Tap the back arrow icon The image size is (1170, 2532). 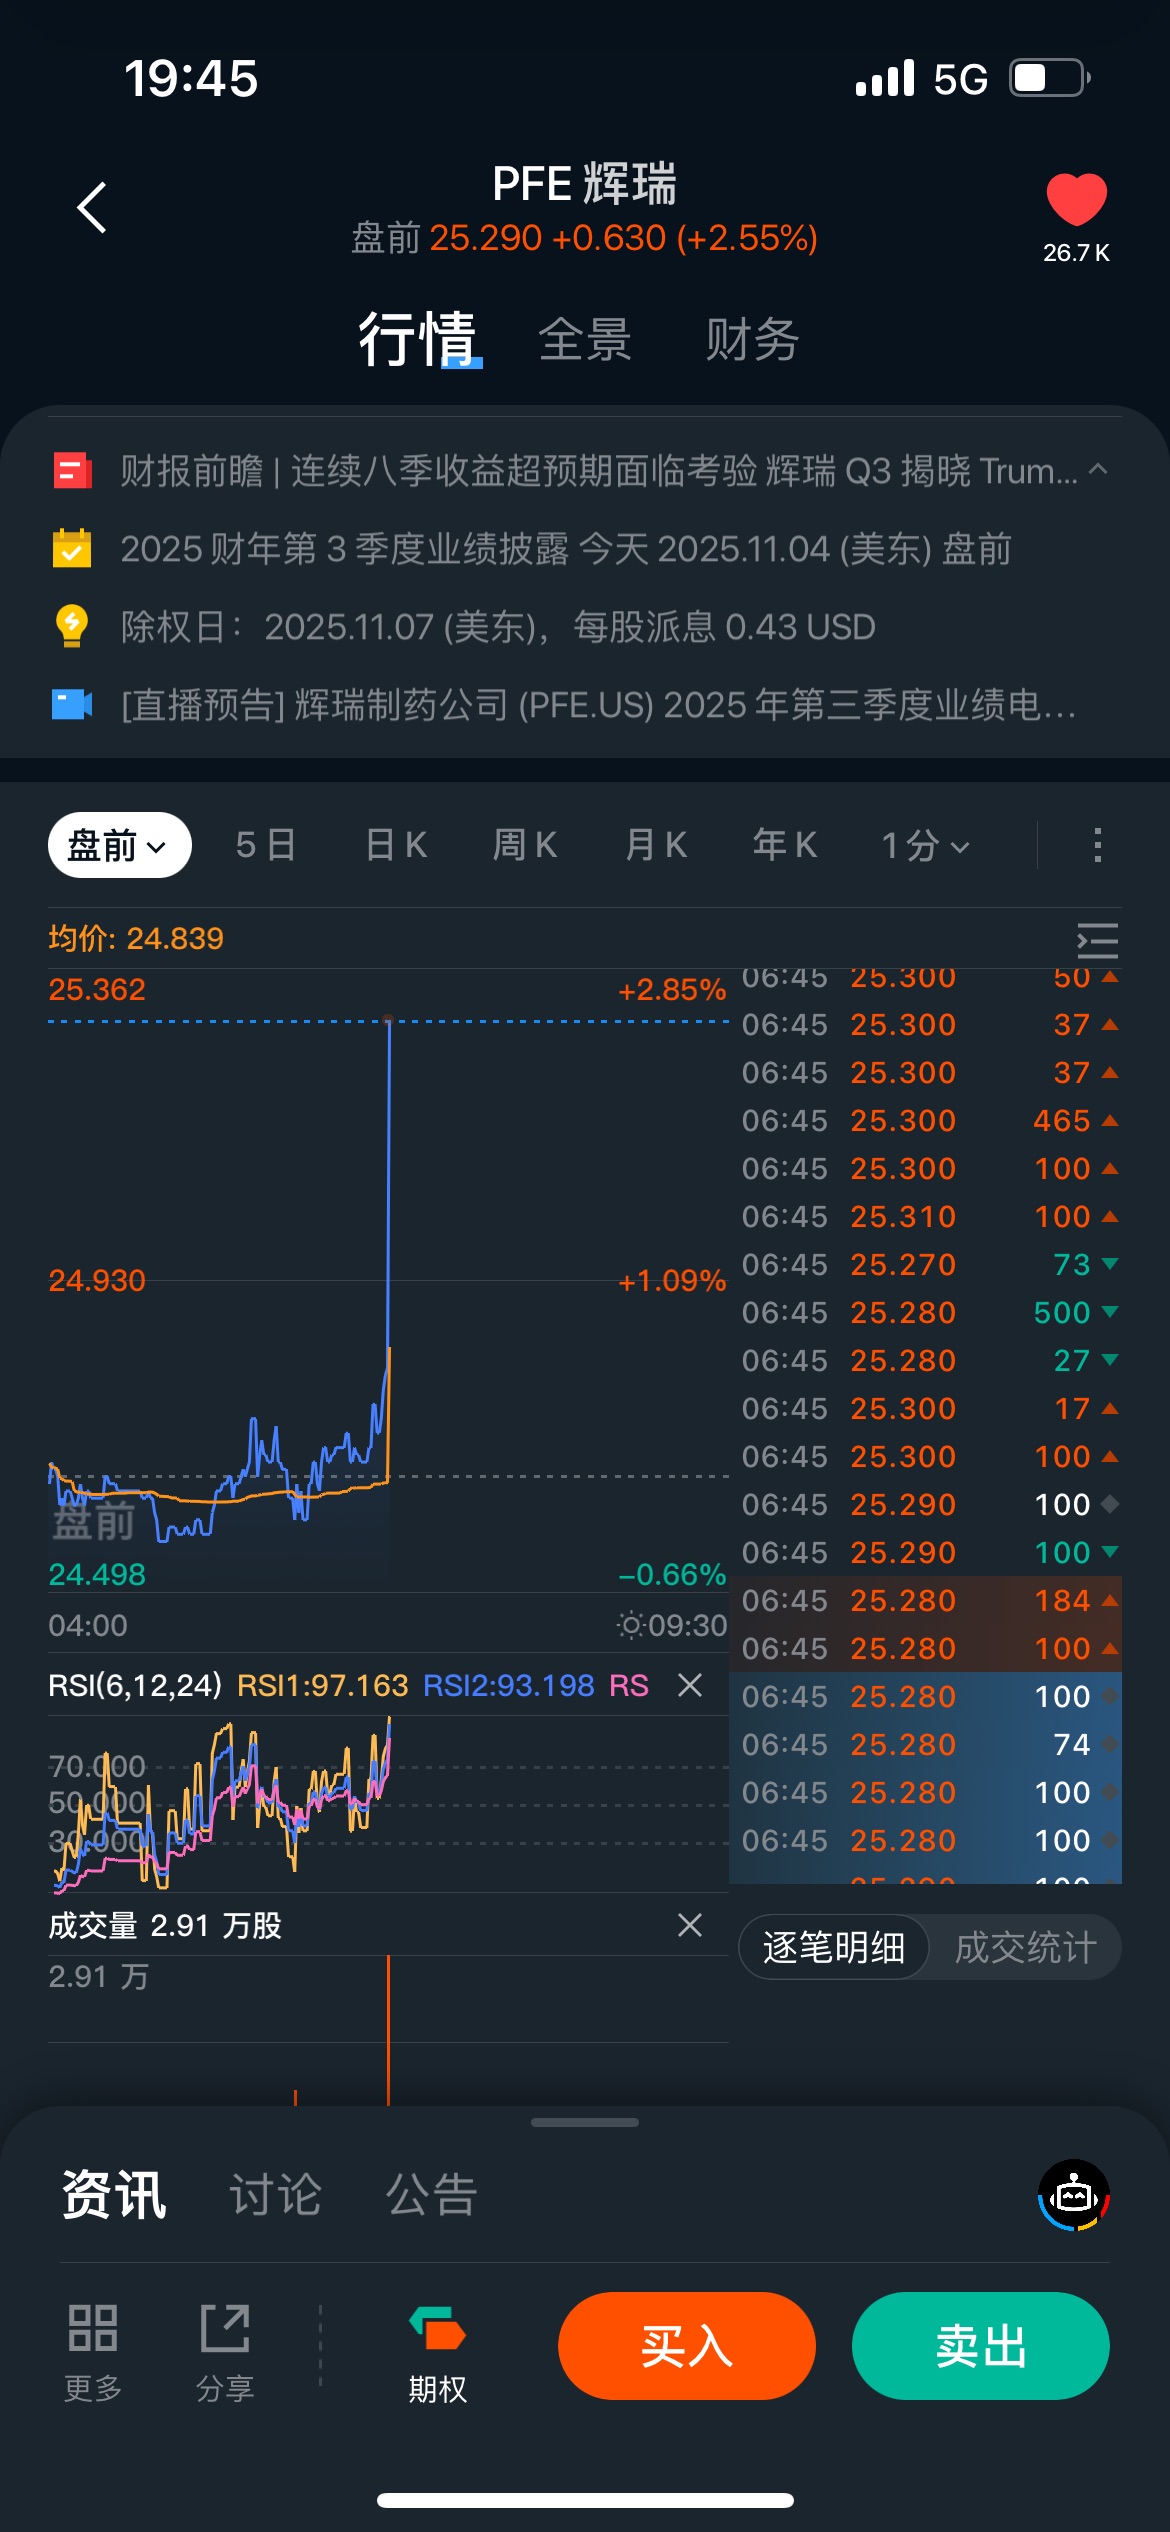[92, 208]
